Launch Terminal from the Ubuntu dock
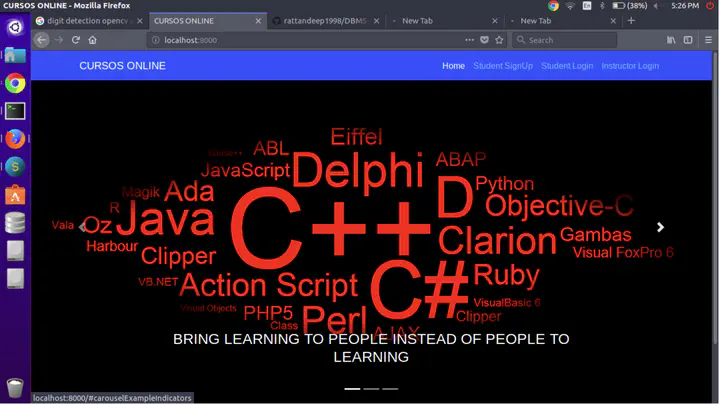Image resolution: width=720 pixels, height=404 pixels. pos(15,111)
